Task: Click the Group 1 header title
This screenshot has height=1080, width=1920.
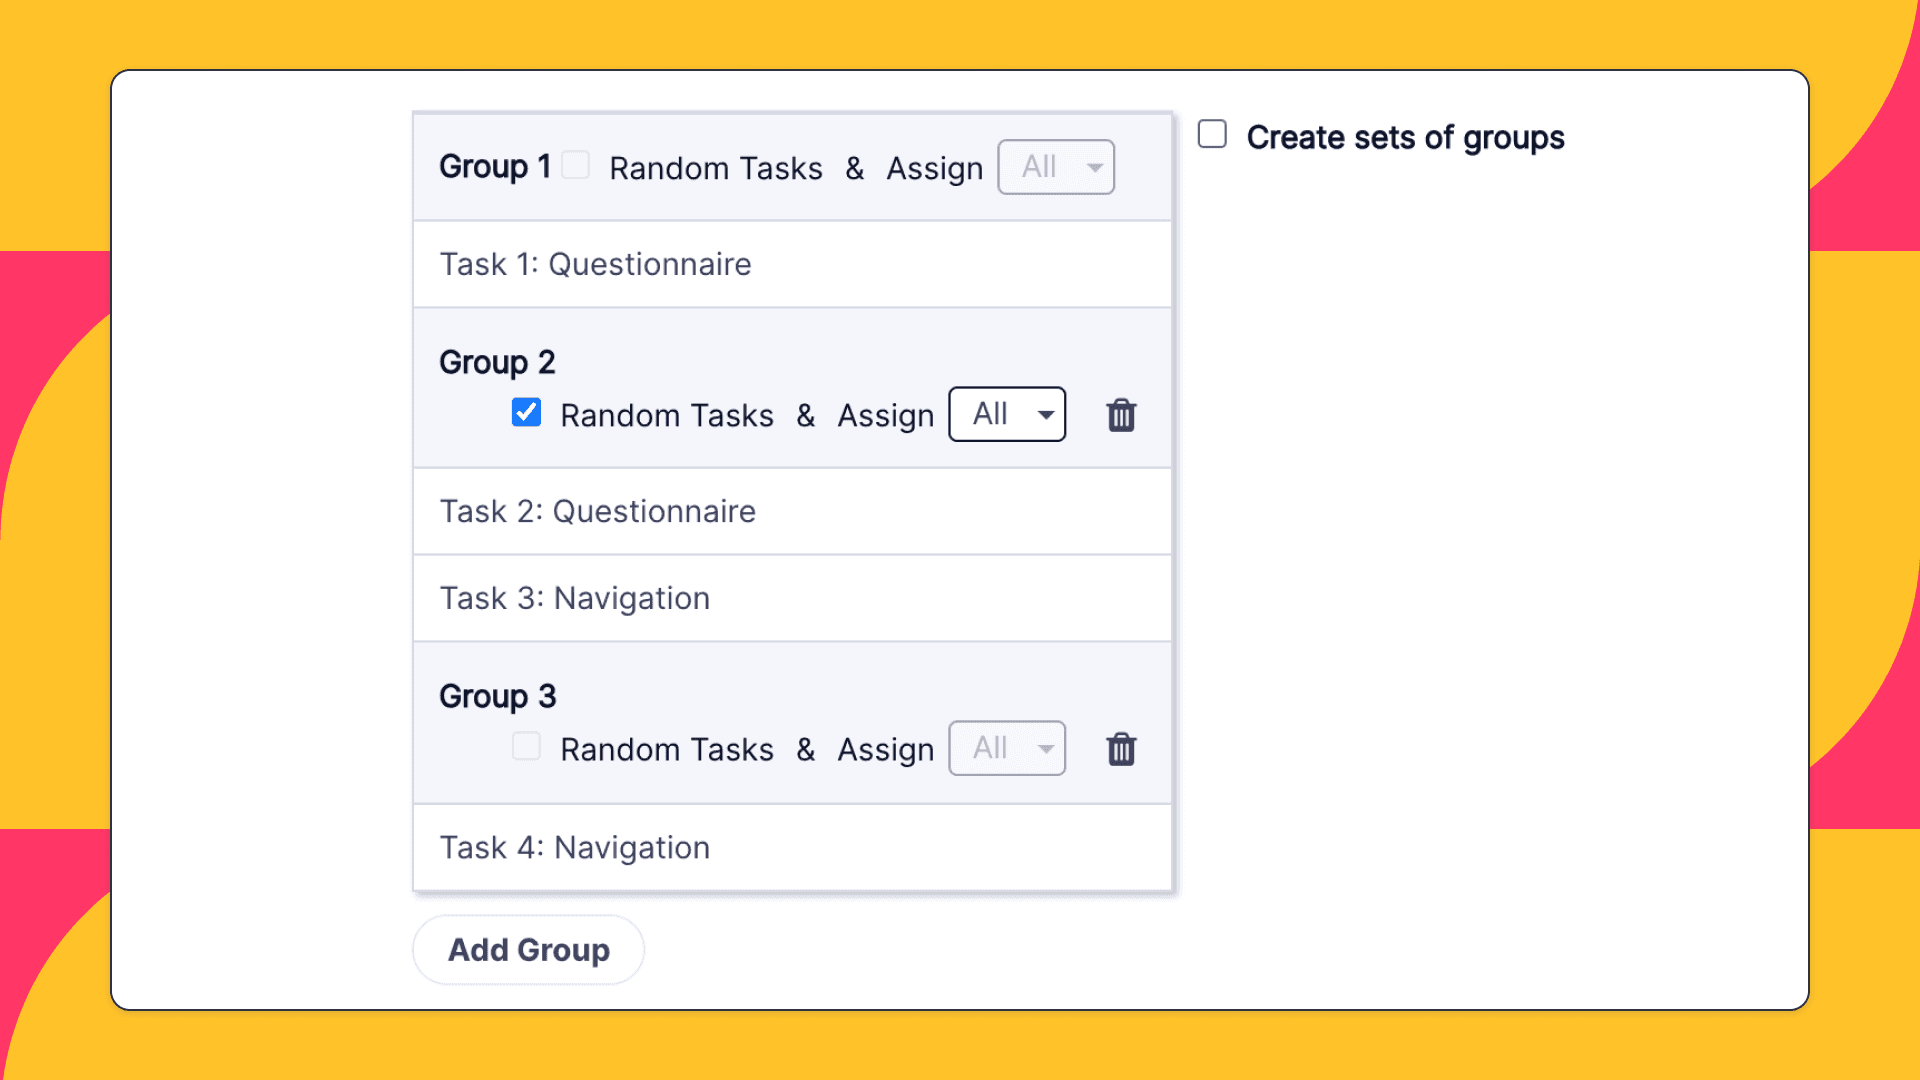Action: pyautogui.click(x=494, y=166)
